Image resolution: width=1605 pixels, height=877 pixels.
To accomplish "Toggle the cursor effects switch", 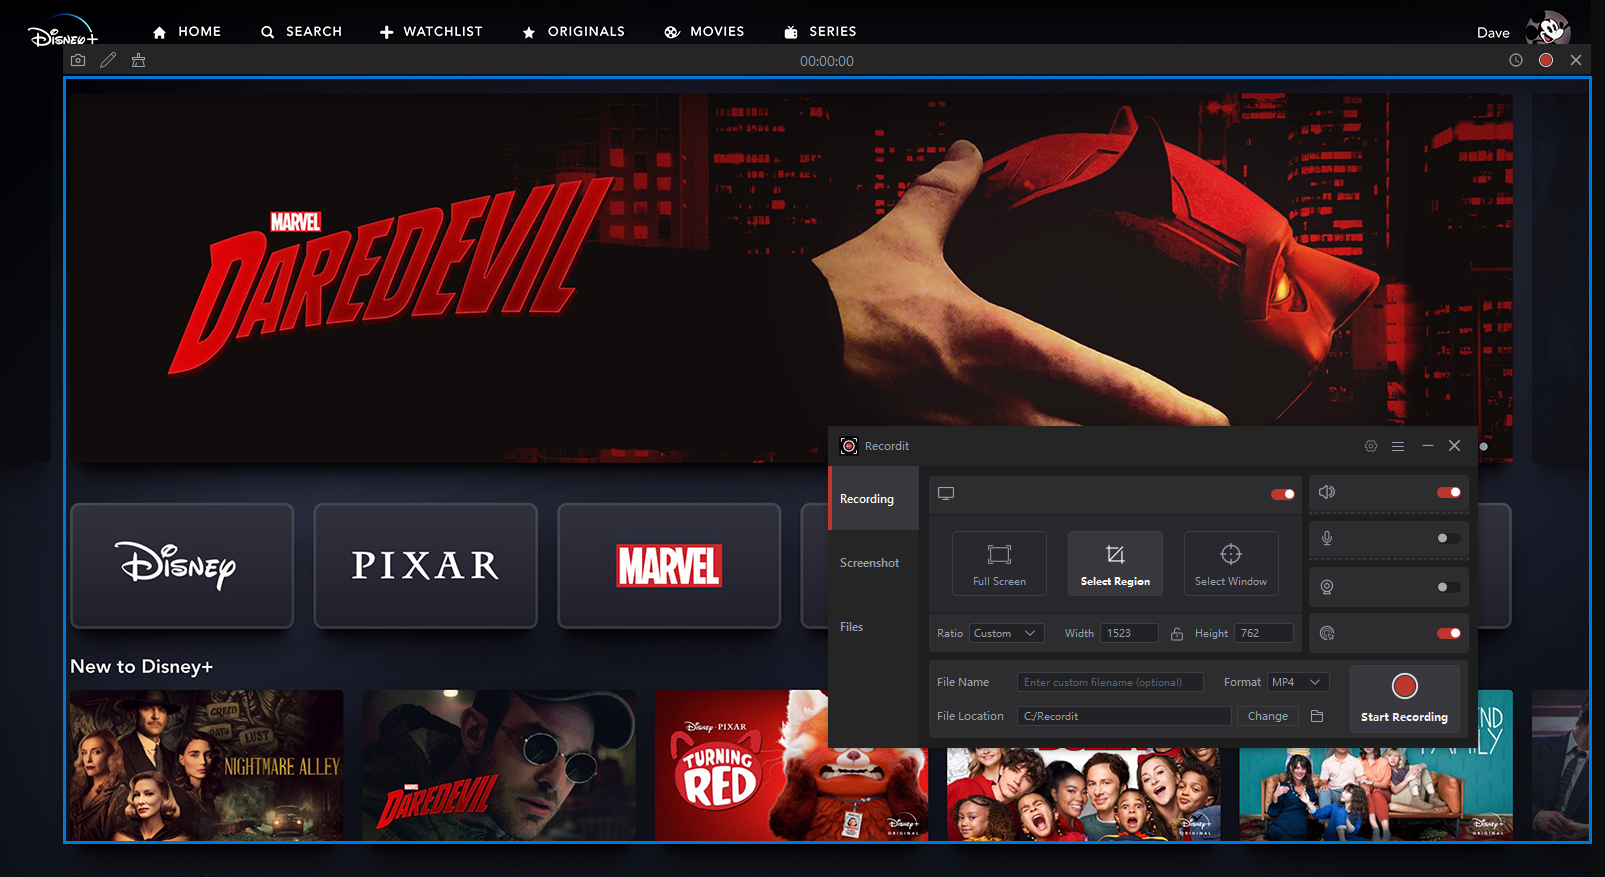I will point(1449,633).
